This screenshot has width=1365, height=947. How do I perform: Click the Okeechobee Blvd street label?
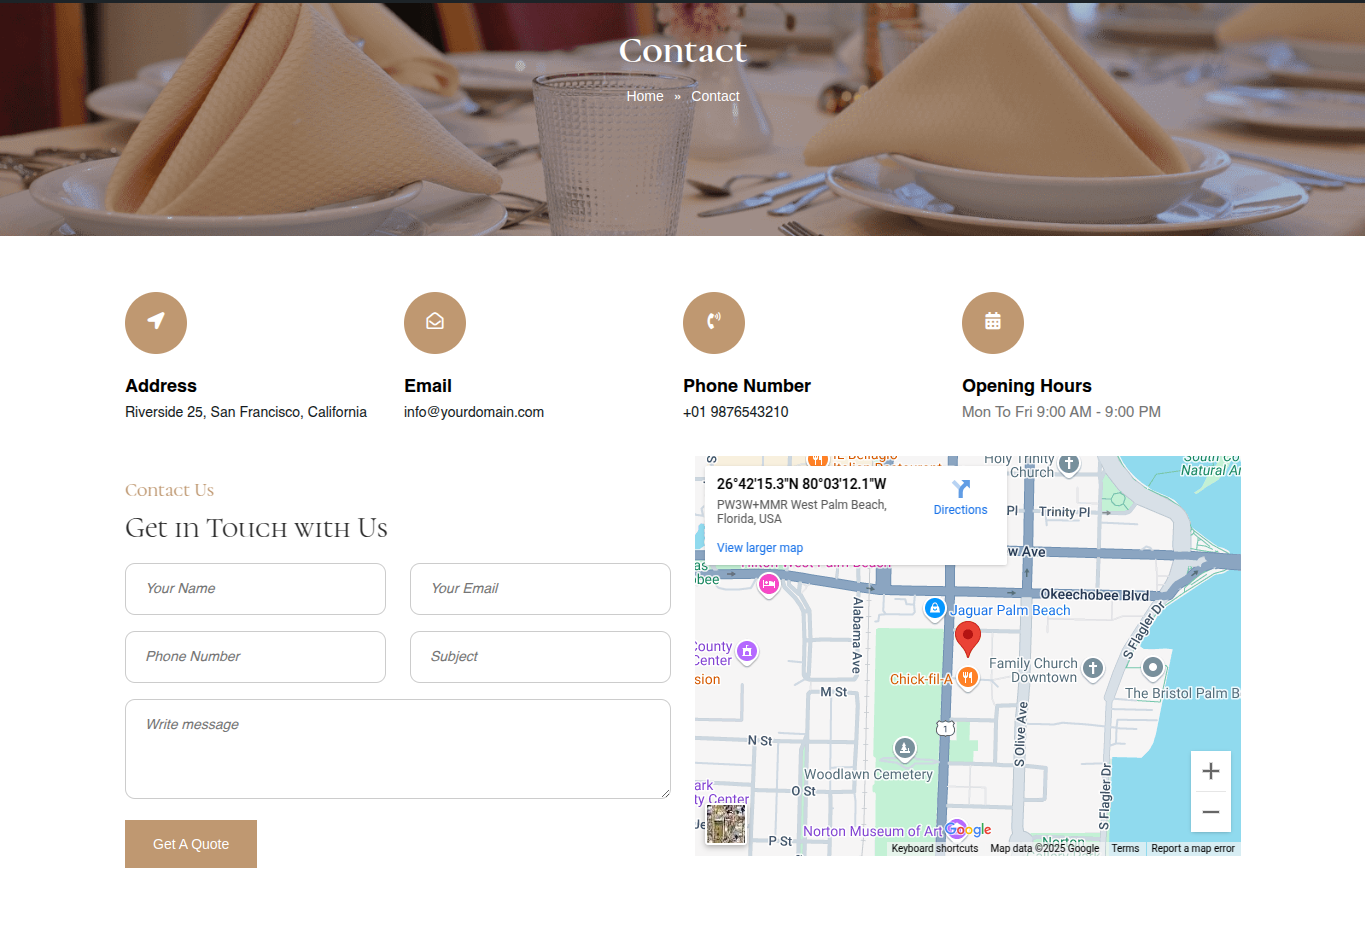pyautogui.click(x=1095, y=595)
